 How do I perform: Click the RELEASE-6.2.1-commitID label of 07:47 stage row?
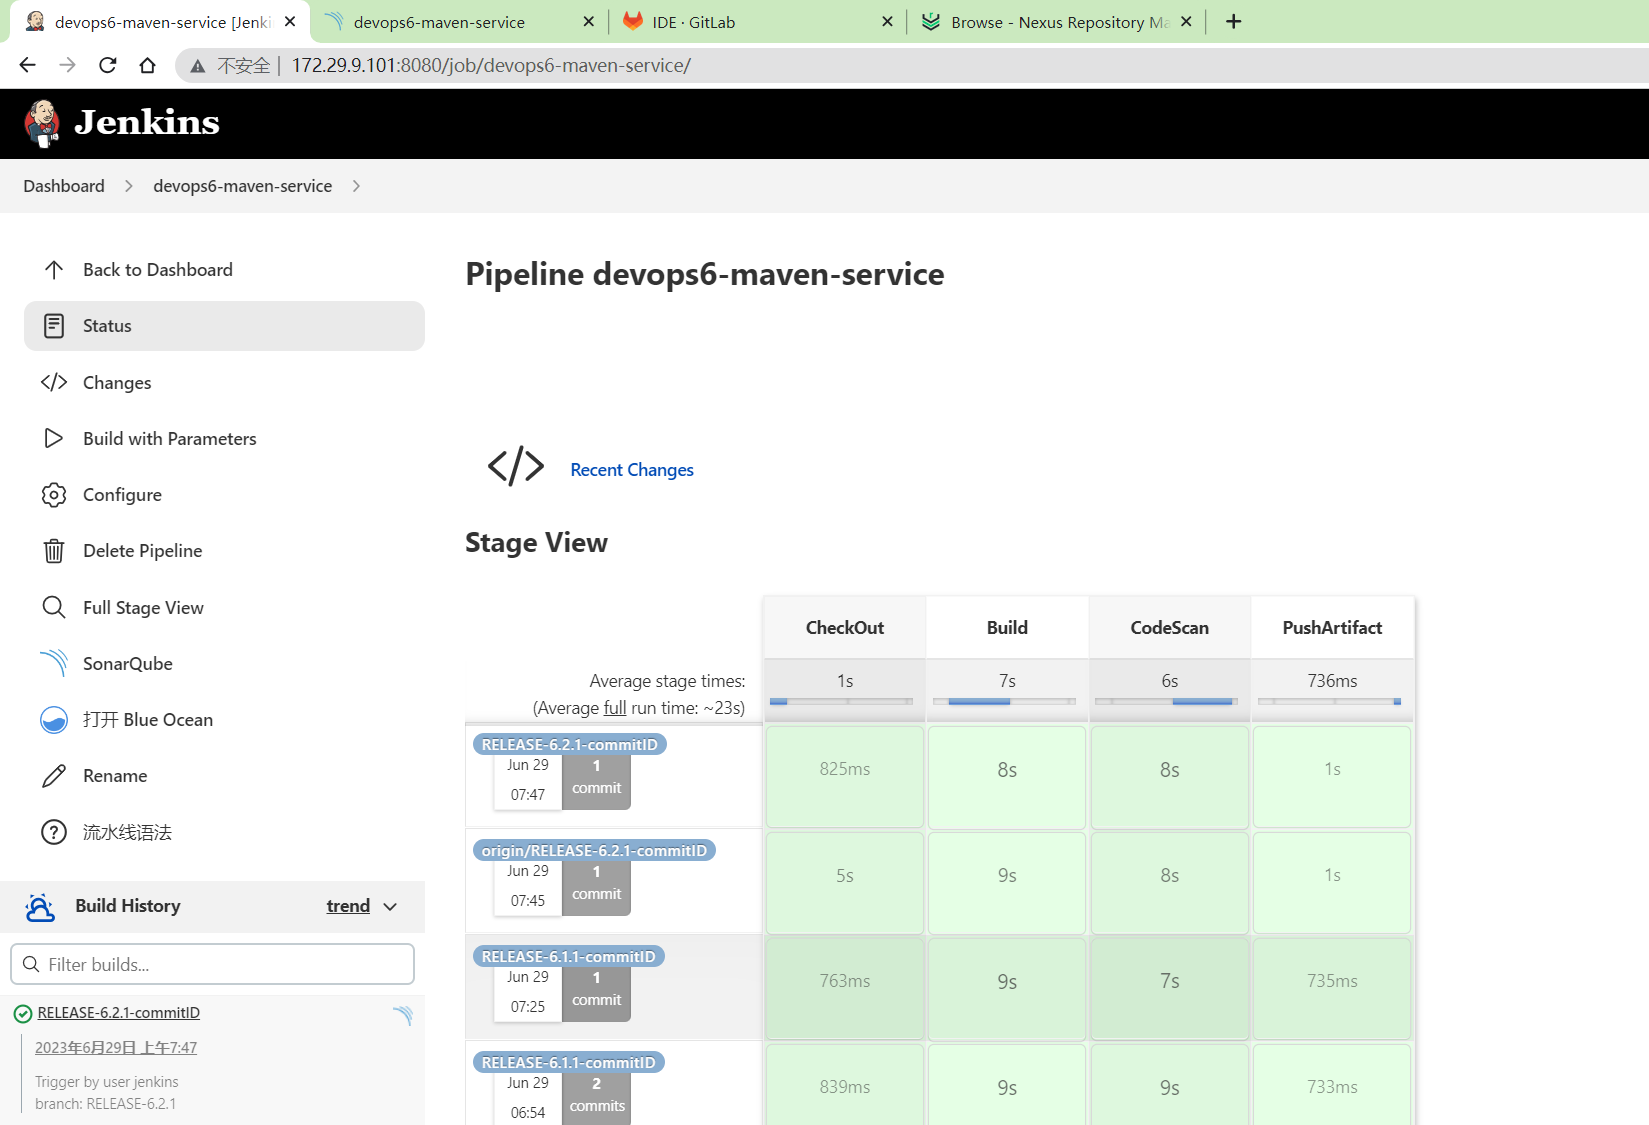(x=570, y=745)
